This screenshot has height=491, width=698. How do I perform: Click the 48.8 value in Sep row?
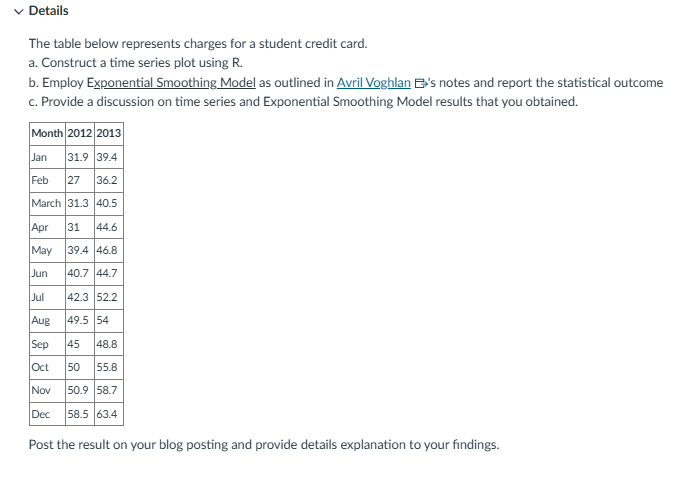pyautogui.click(x=107, y=343)
